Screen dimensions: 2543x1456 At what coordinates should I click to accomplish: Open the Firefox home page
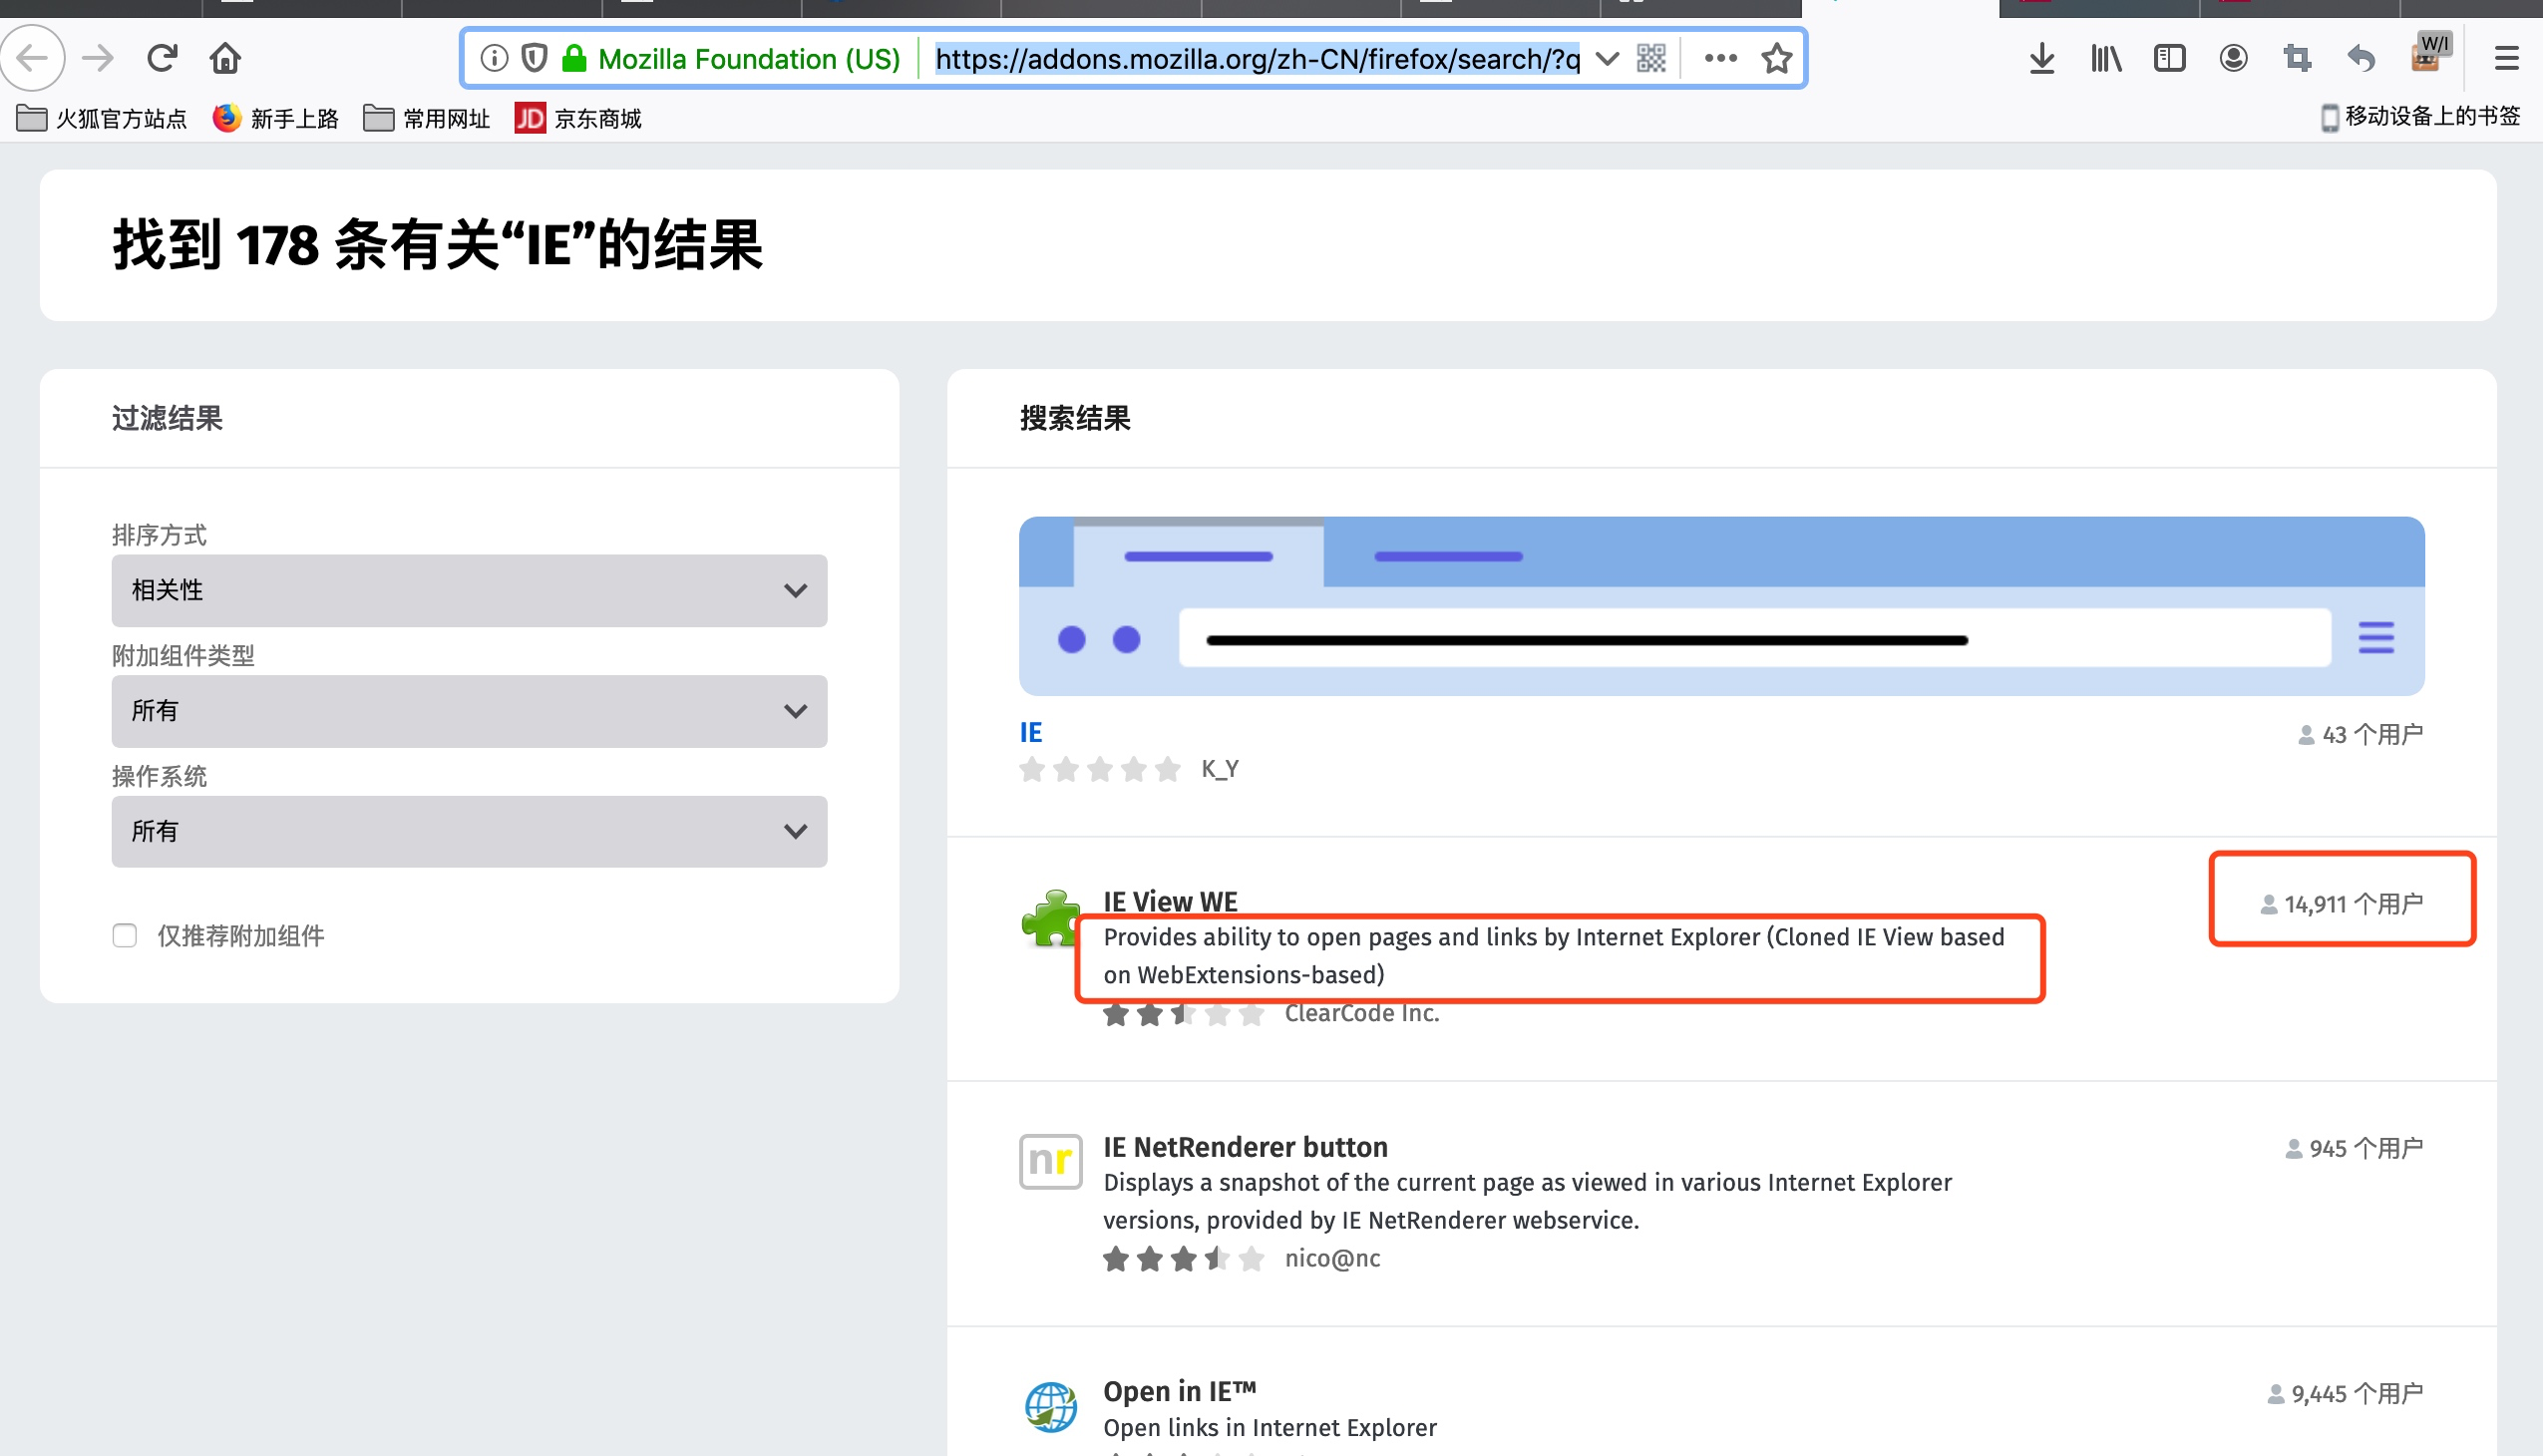click(x=226, y=58)
